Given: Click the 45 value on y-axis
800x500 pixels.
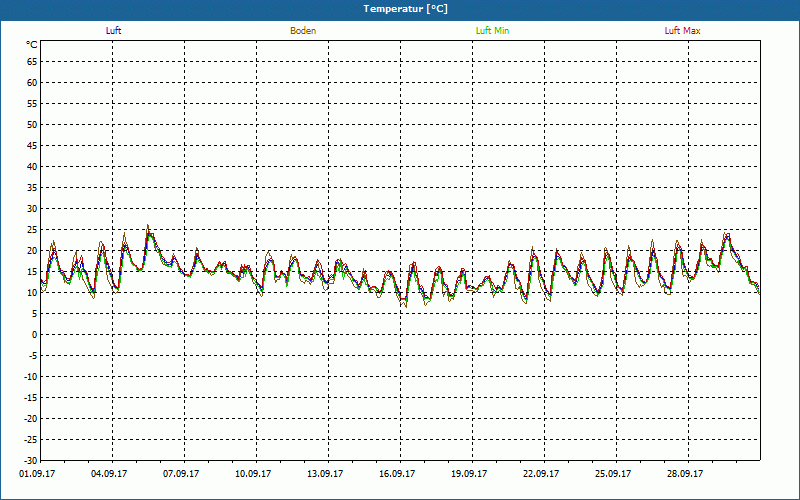Looking at the screenshot, I should [32, 146].
